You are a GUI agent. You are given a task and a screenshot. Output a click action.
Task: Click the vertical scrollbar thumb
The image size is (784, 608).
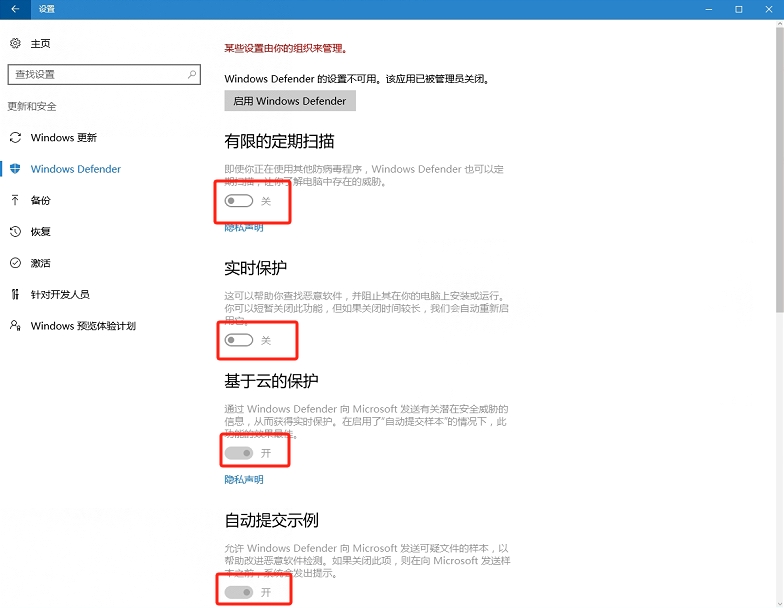pyautogui.click(x=780, y=170)
